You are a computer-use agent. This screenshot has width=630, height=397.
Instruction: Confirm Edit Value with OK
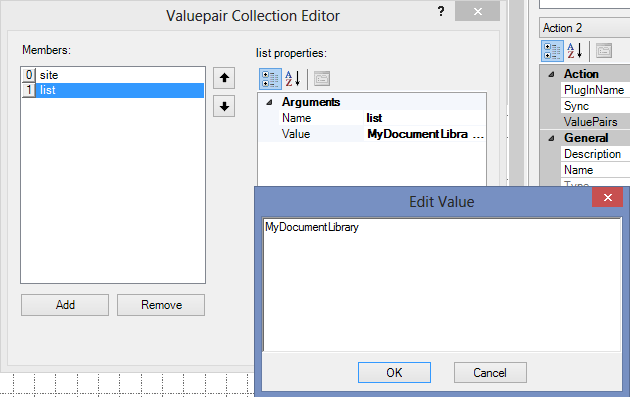point(394,372)
